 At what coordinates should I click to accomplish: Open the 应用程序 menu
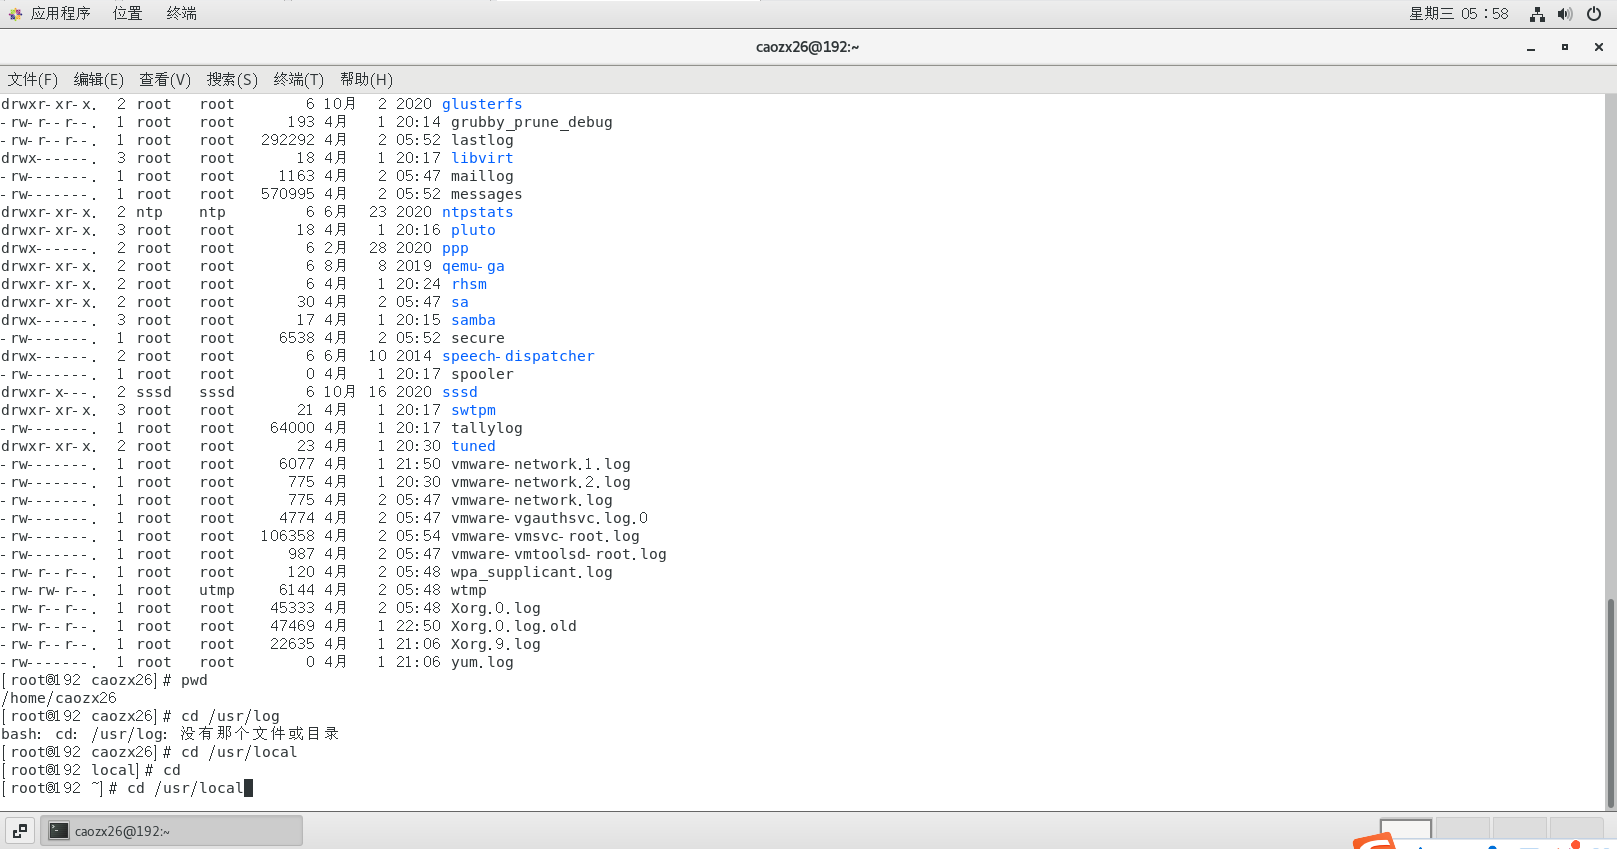(60, 13)
